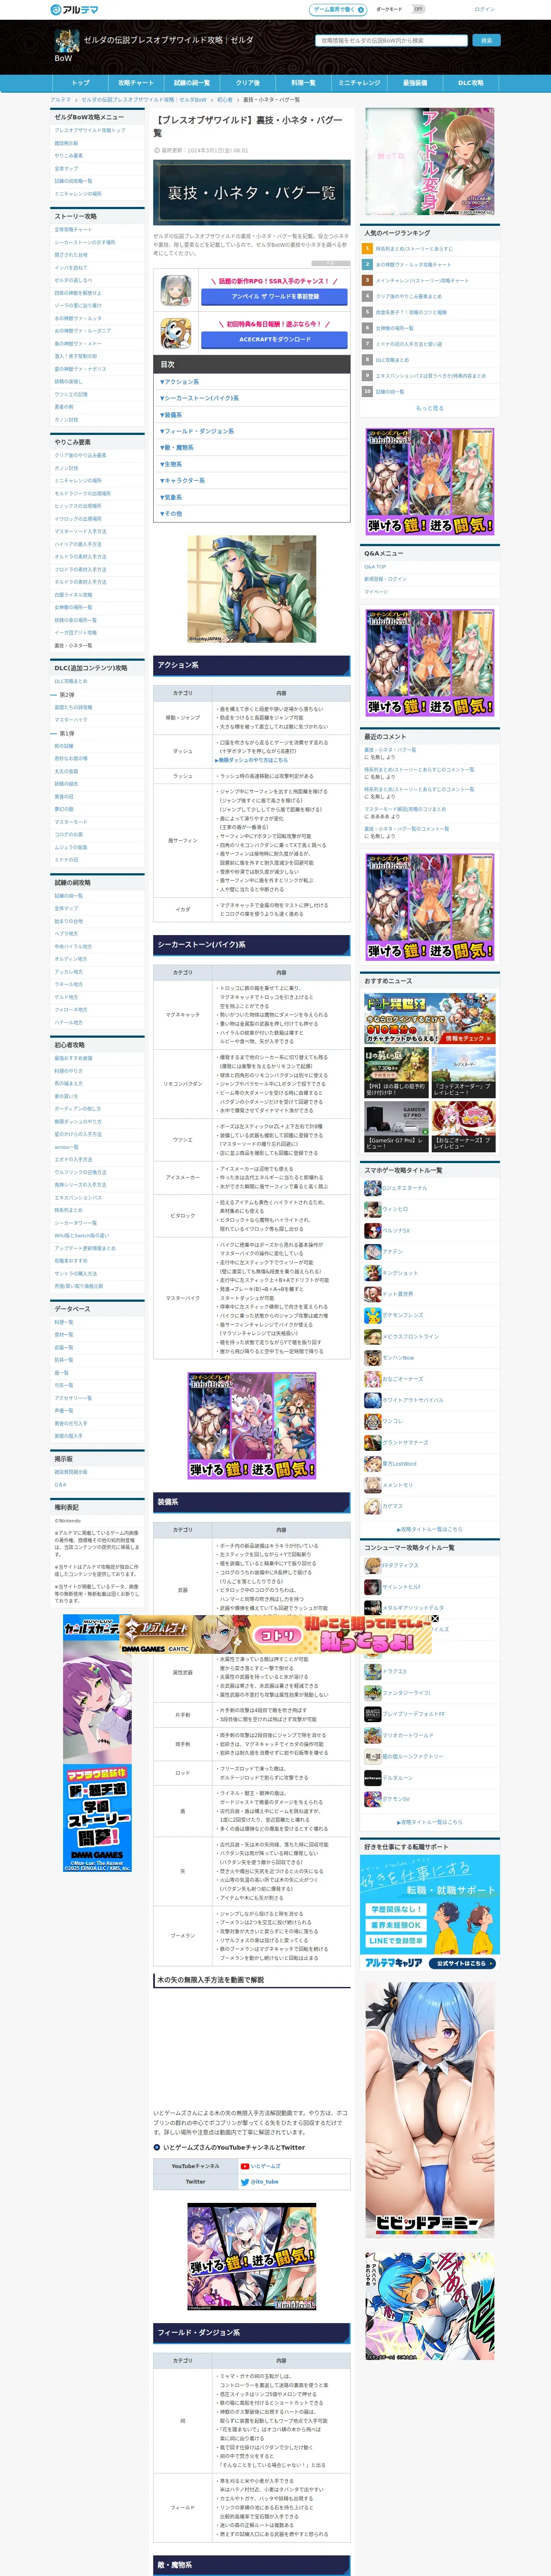The height and width of the screenshot is (2576, 551).
Task: Click もっと見る under popular page ranking
Action: (x=429, y=408)
